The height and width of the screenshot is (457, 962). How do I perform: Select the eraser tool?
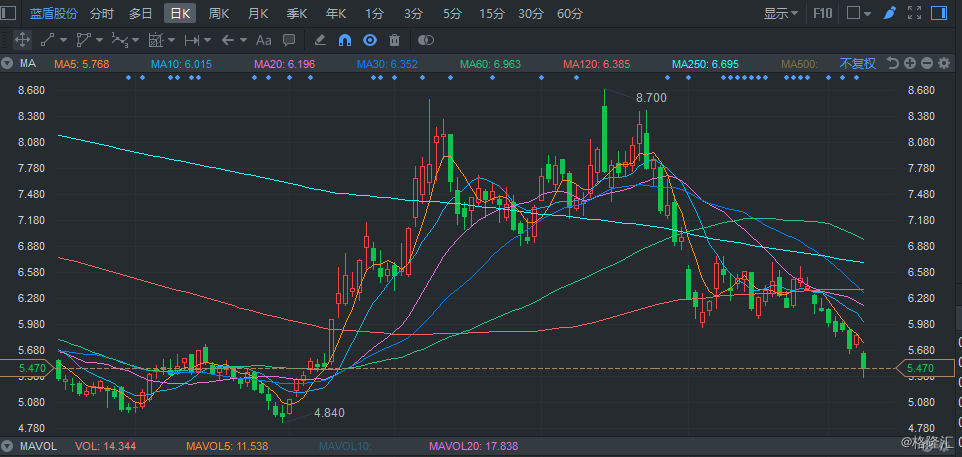[320, 40]
